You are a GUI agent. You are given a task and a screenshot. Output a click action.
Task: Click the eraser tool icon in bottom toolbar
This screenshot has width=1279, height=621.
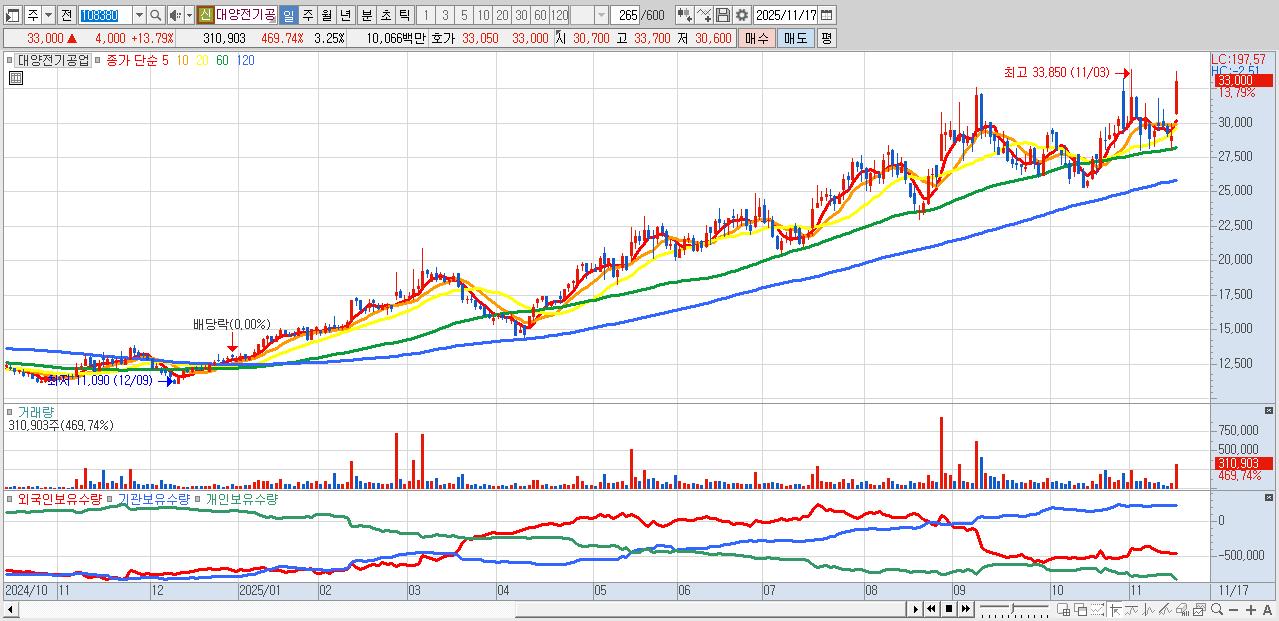[x=1182, y=610]
